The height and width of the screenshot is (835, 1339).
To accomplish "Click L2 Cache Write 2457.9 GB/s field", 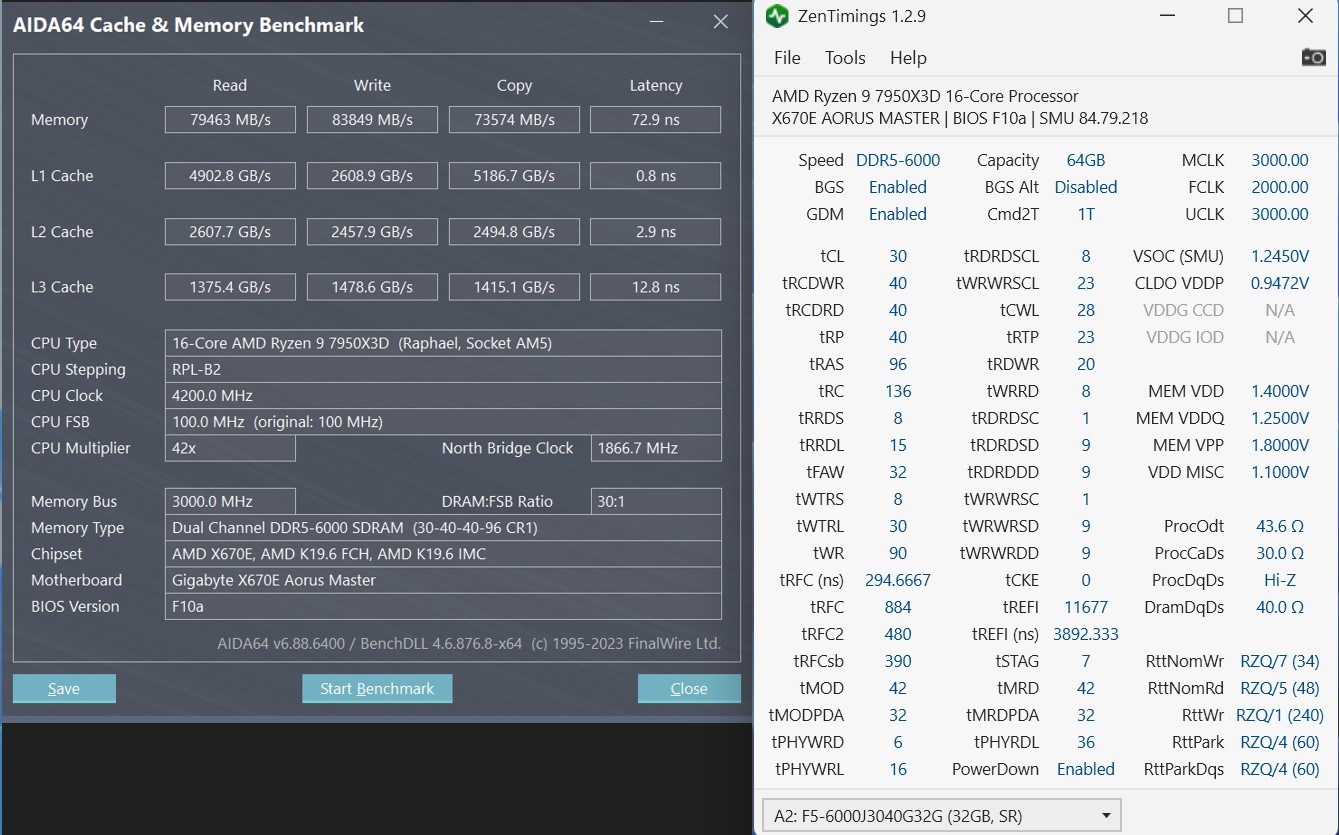I will point(372,232).
